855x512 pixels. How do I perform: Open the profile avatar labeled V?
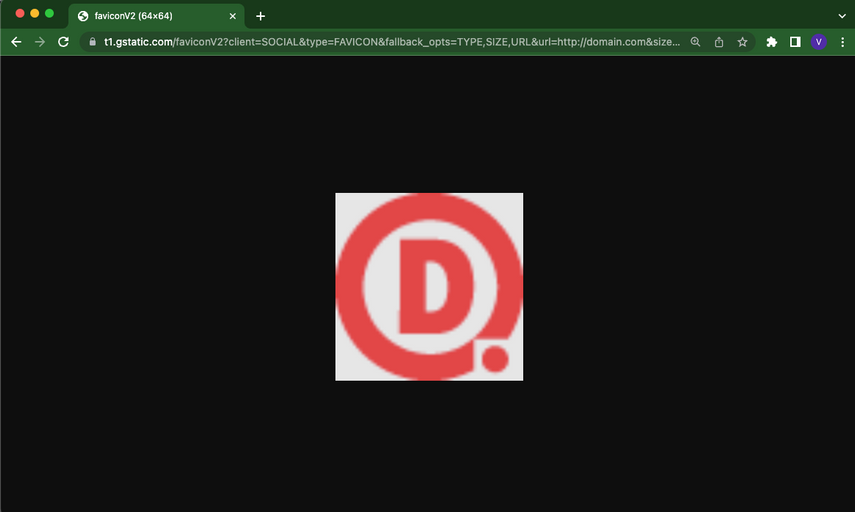818,42
